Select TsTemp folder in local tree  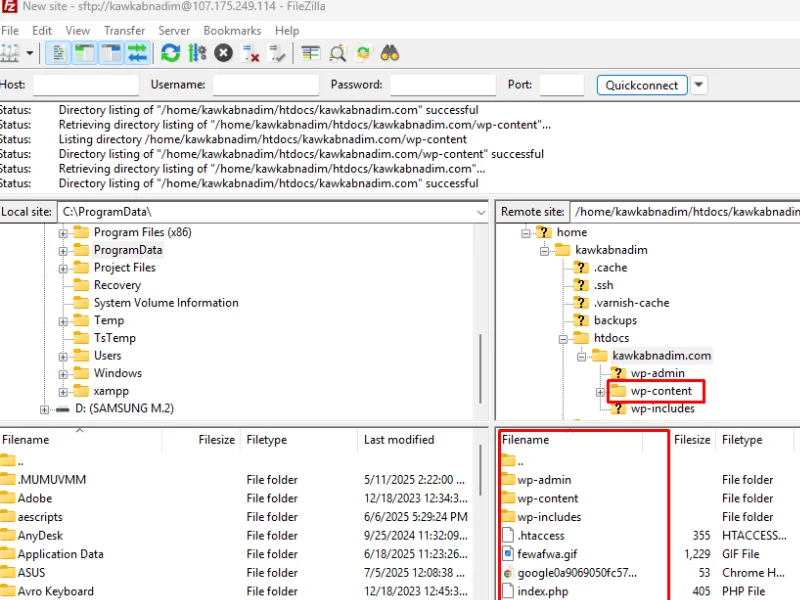pos(114,338)
